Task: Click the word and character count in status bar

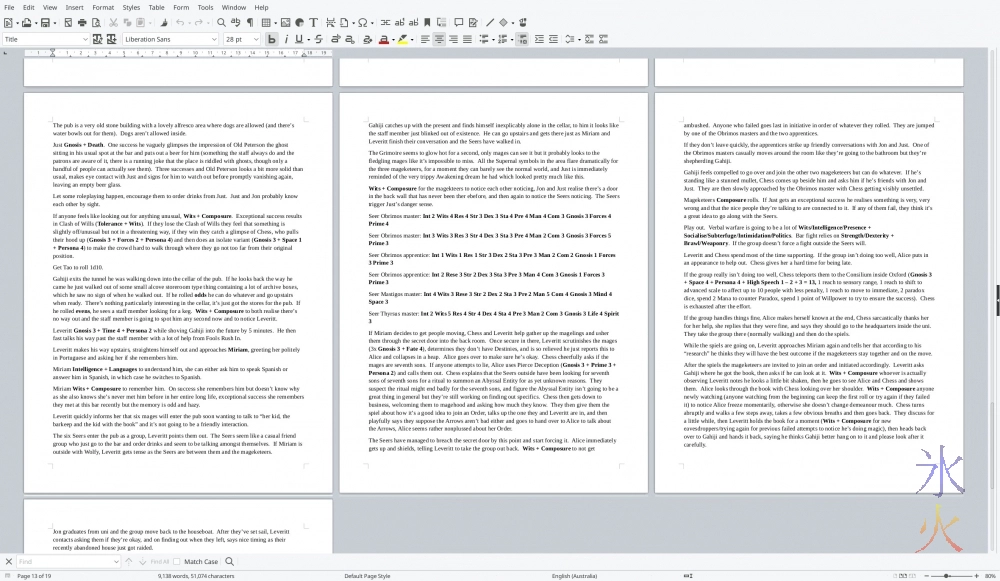Action: (195, 576)
